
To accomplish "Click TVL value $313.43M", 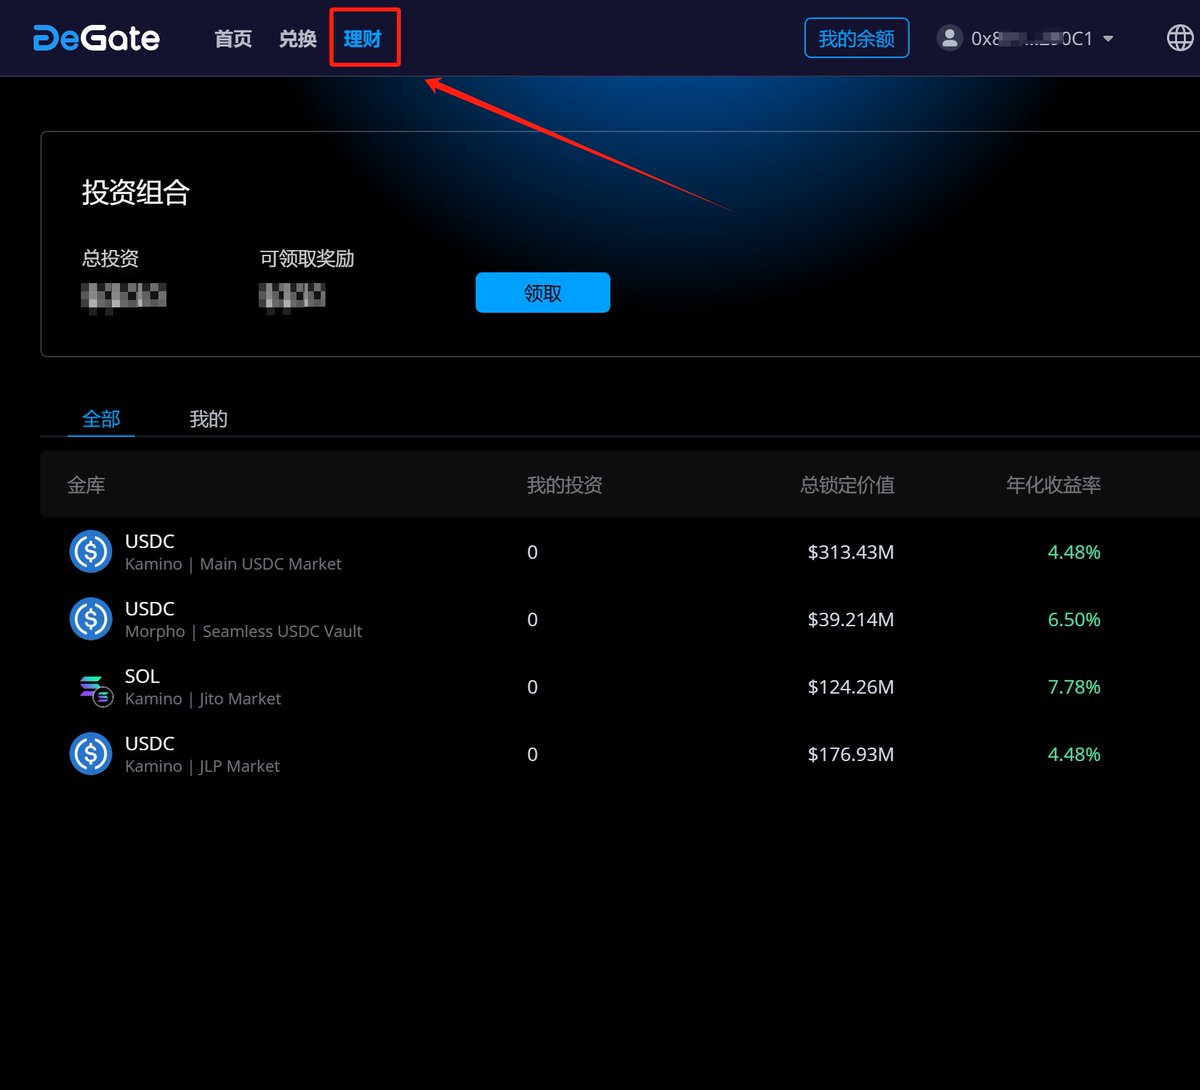I will pos(851,552).
